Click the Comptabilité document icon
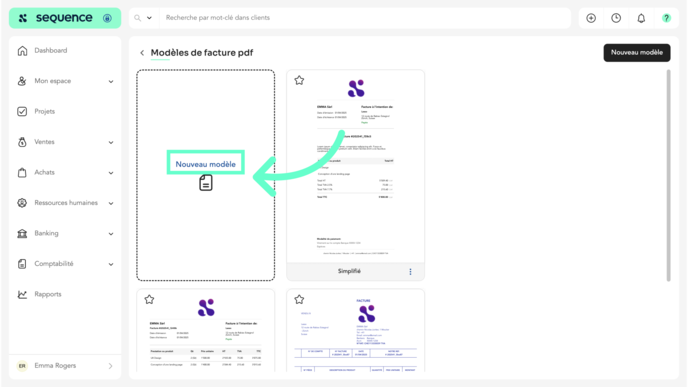688x387 pixels. click(x=22, y=264)
